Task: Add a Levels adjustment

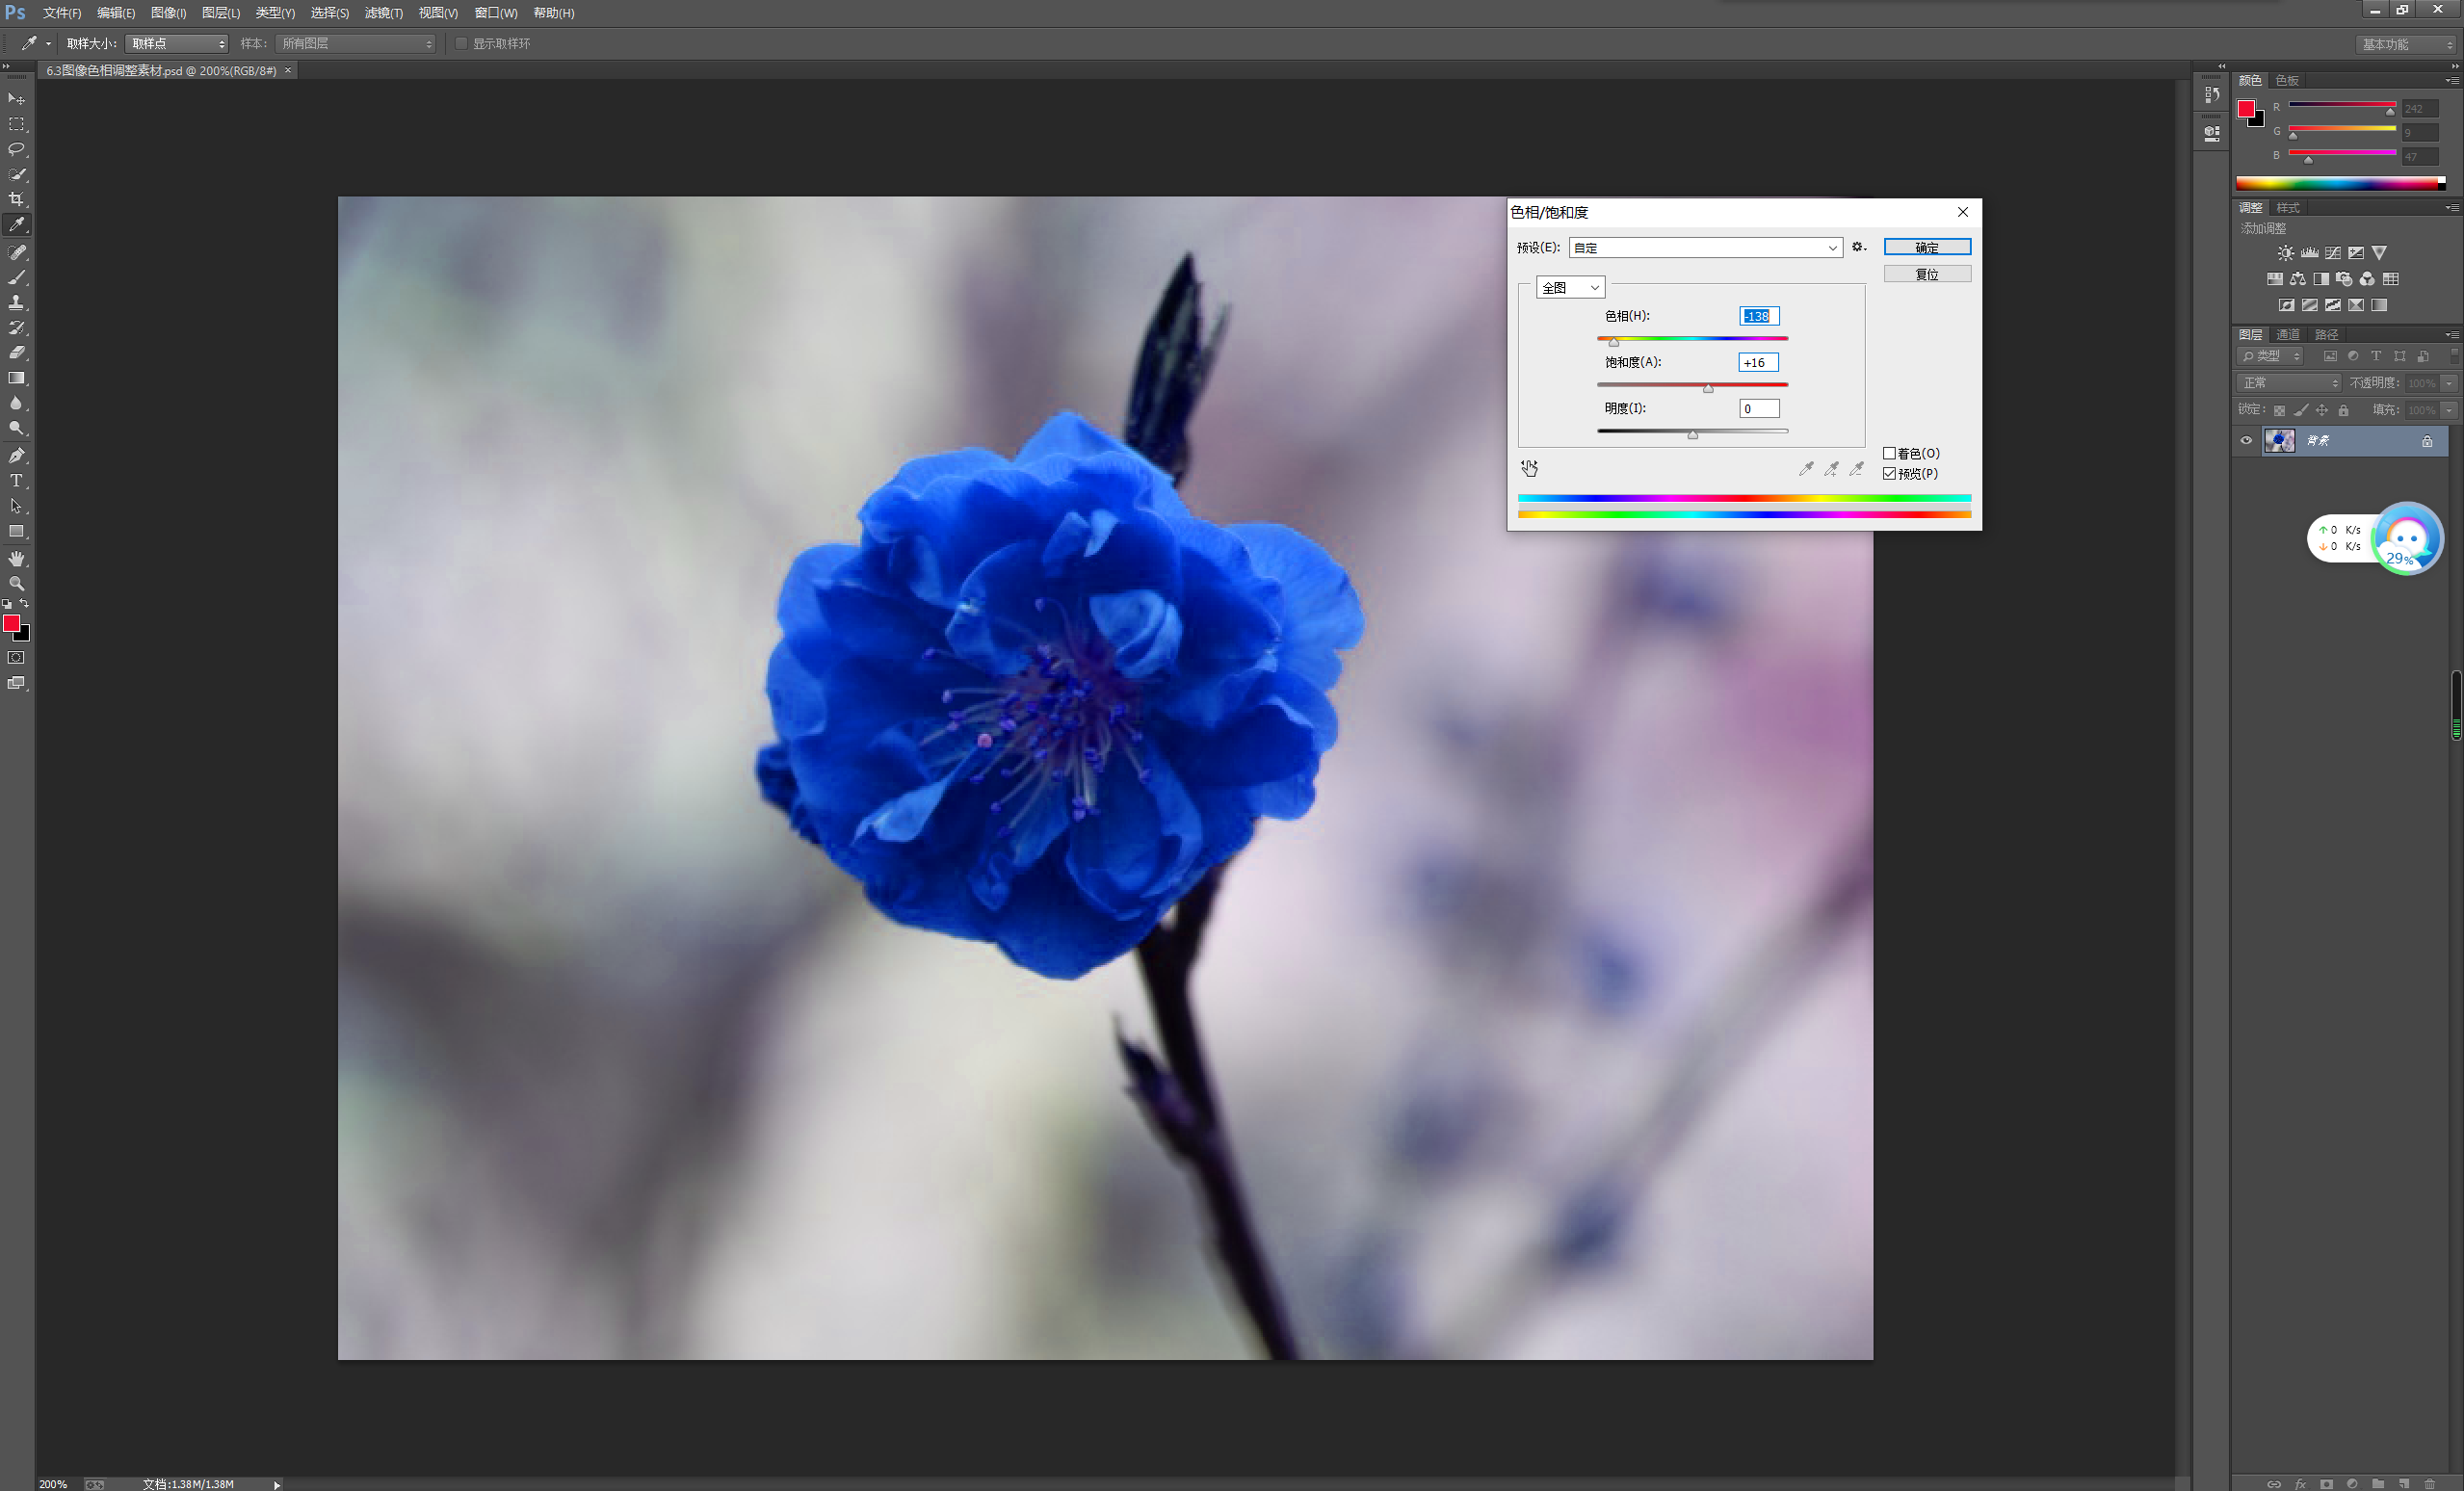Action: tap(2310, 253)
